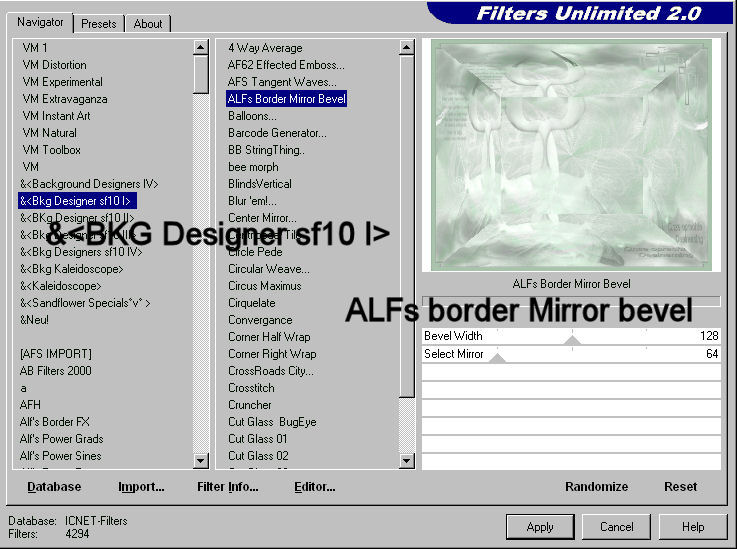Choose Blur 'em!... filter

(x=252, y=201)
